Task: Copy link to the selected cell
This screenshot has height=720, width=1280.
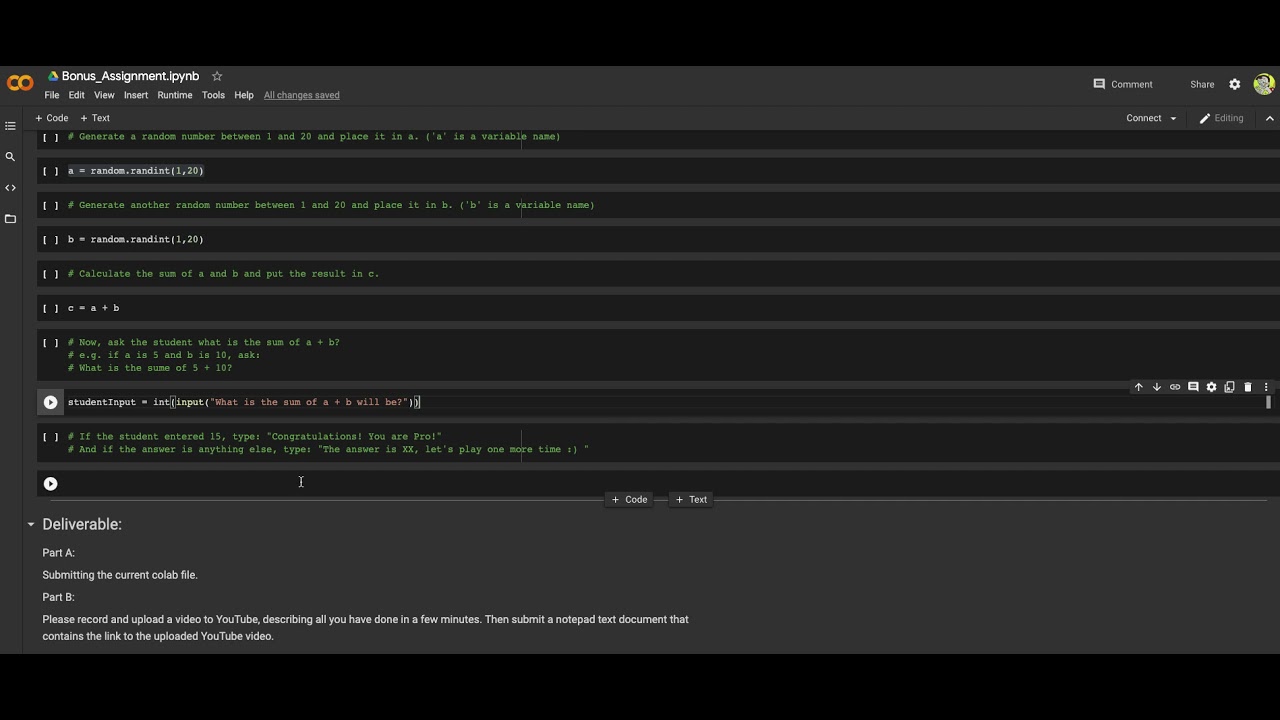Action: point(1175,387)
